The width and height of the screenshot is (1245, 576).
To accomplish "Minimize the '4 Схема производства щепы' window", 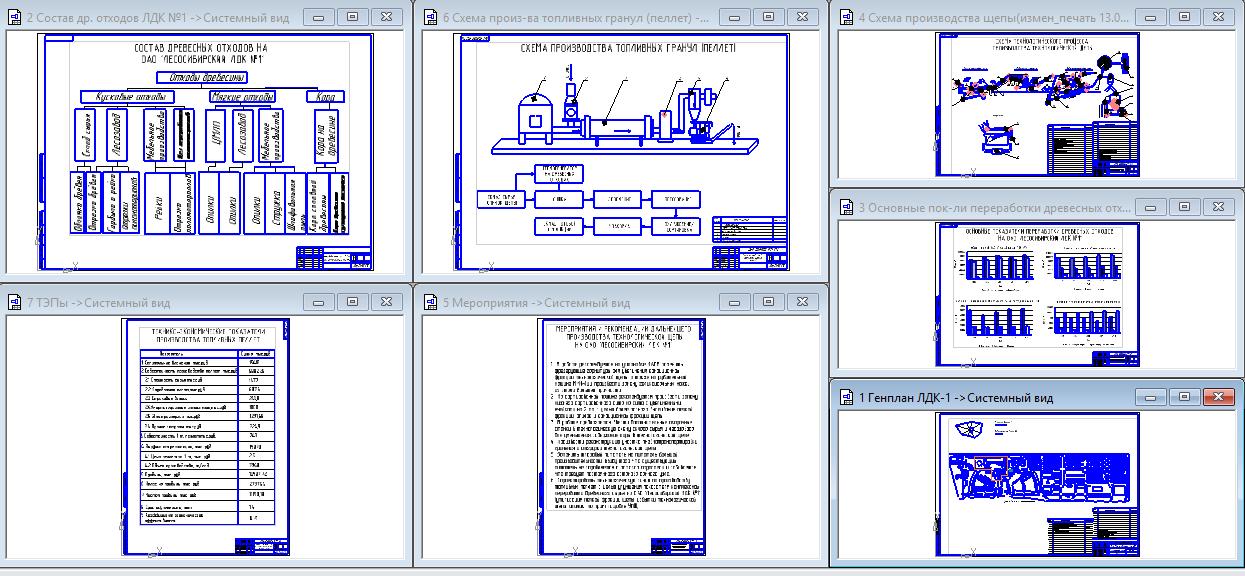I will pos(1150,17).
